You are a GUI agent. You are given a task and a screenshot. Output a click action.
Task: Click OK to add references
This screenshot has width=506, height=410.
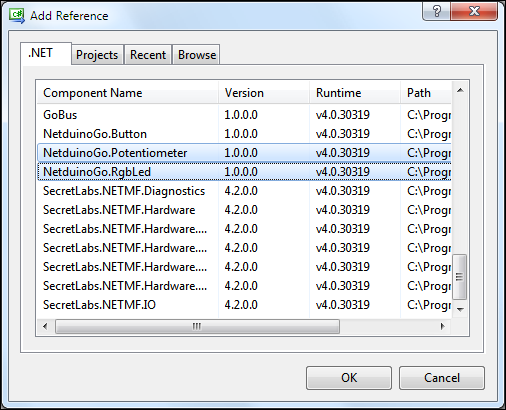click(x=349, y=378)
